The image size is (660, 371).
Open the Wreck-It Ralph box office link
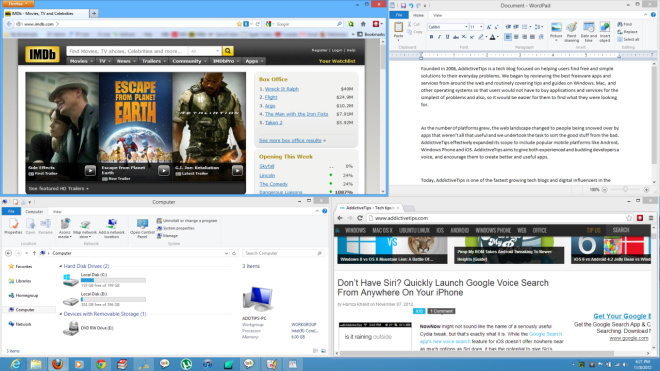282,89
